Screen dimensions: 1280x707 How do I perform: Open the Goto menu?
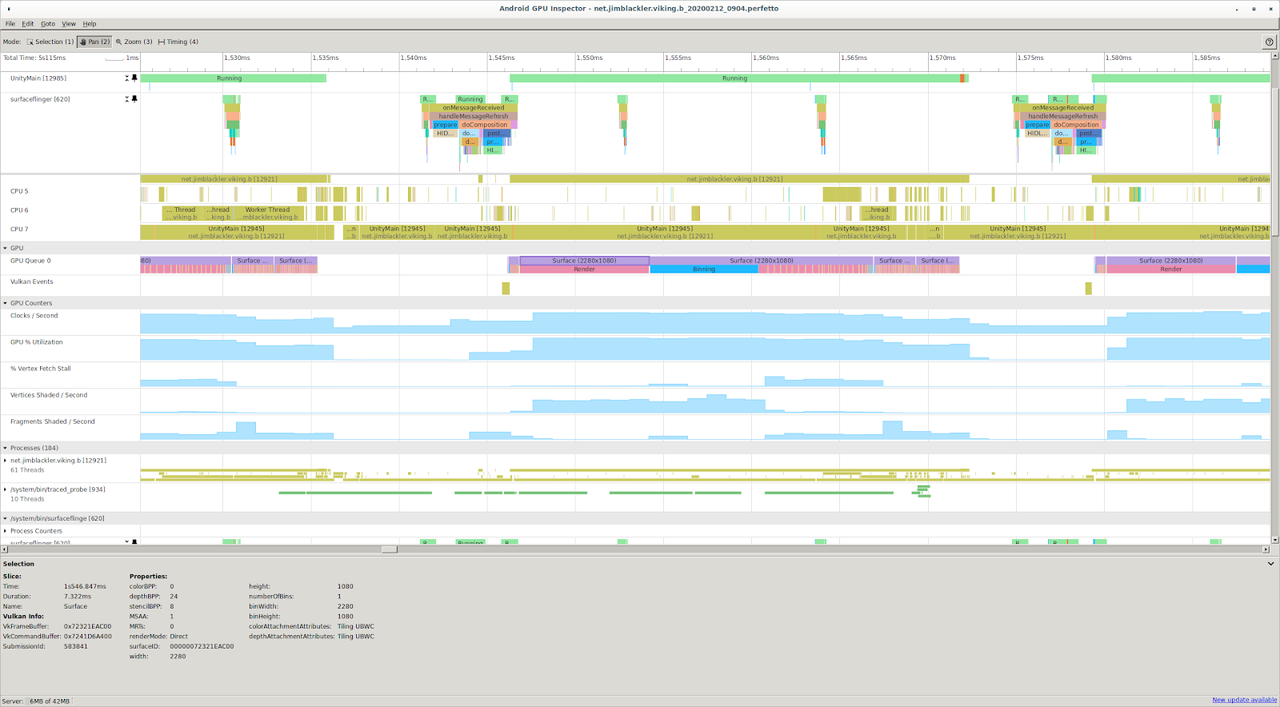[49, 23]
